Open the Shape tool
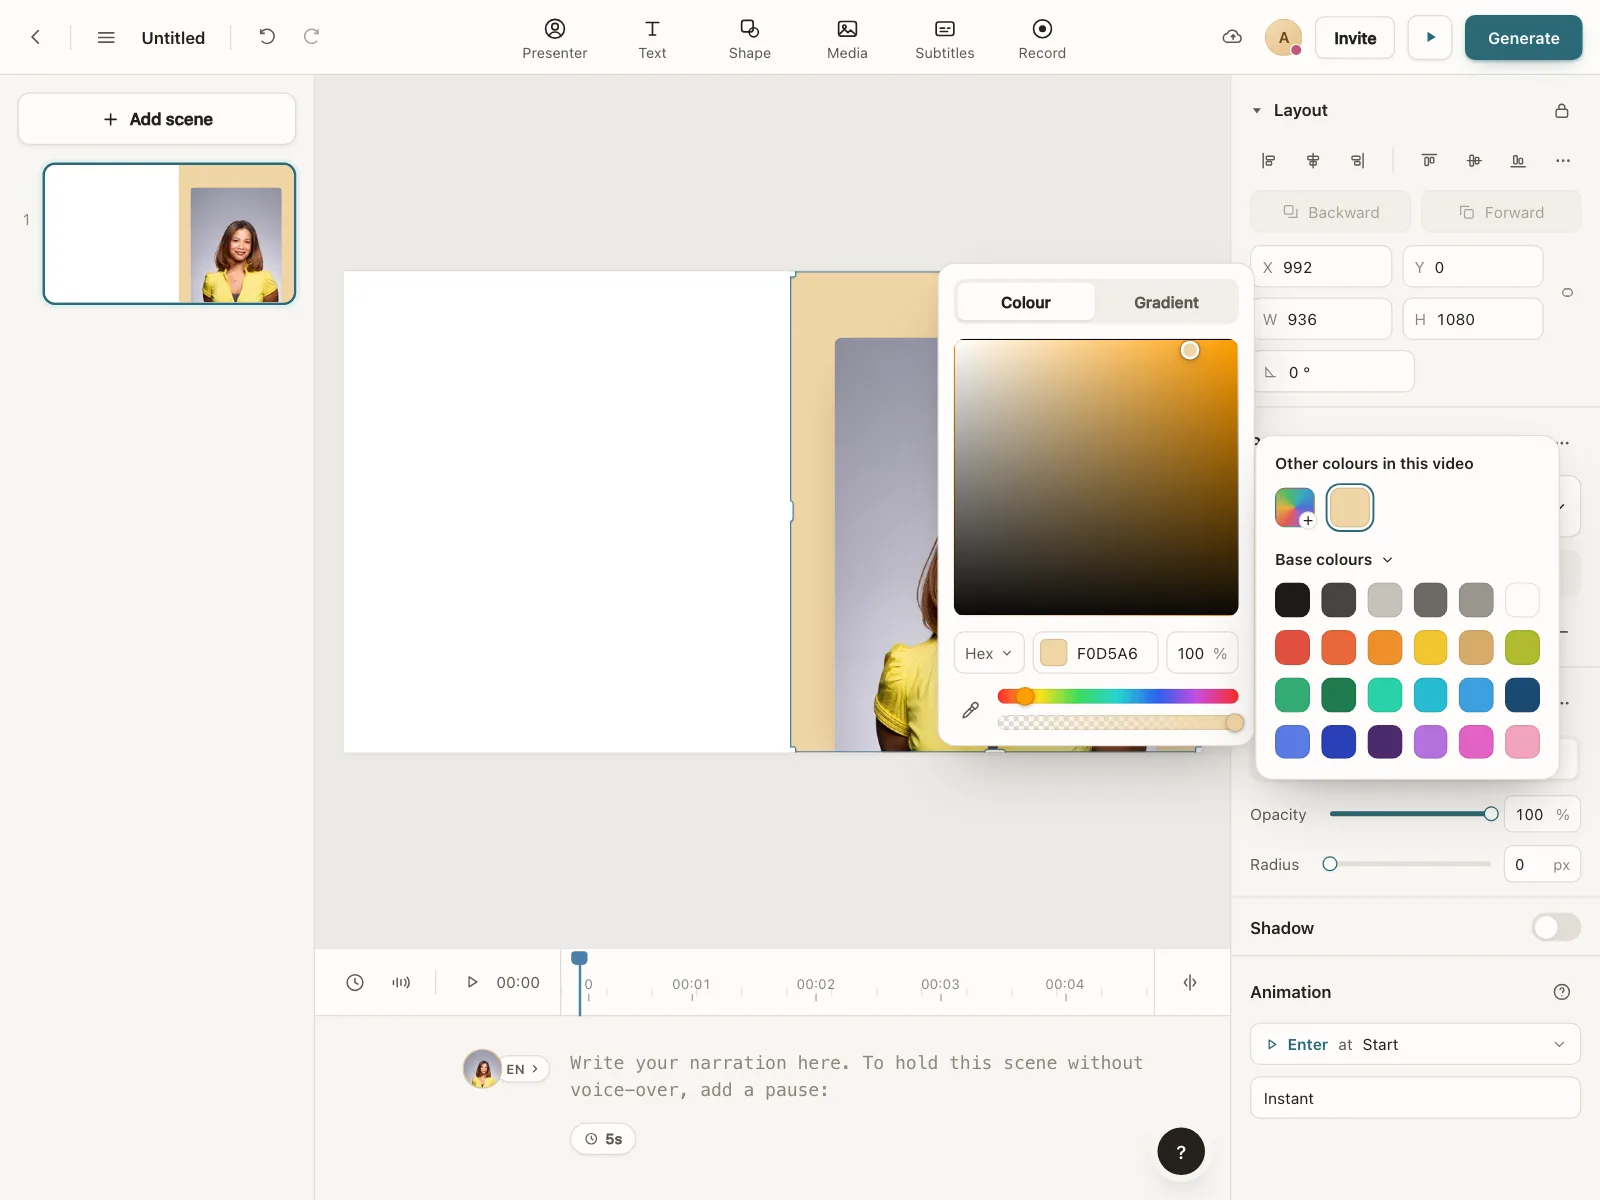The height and width of the screenshot is (1200, 1600). click(750, 39)
